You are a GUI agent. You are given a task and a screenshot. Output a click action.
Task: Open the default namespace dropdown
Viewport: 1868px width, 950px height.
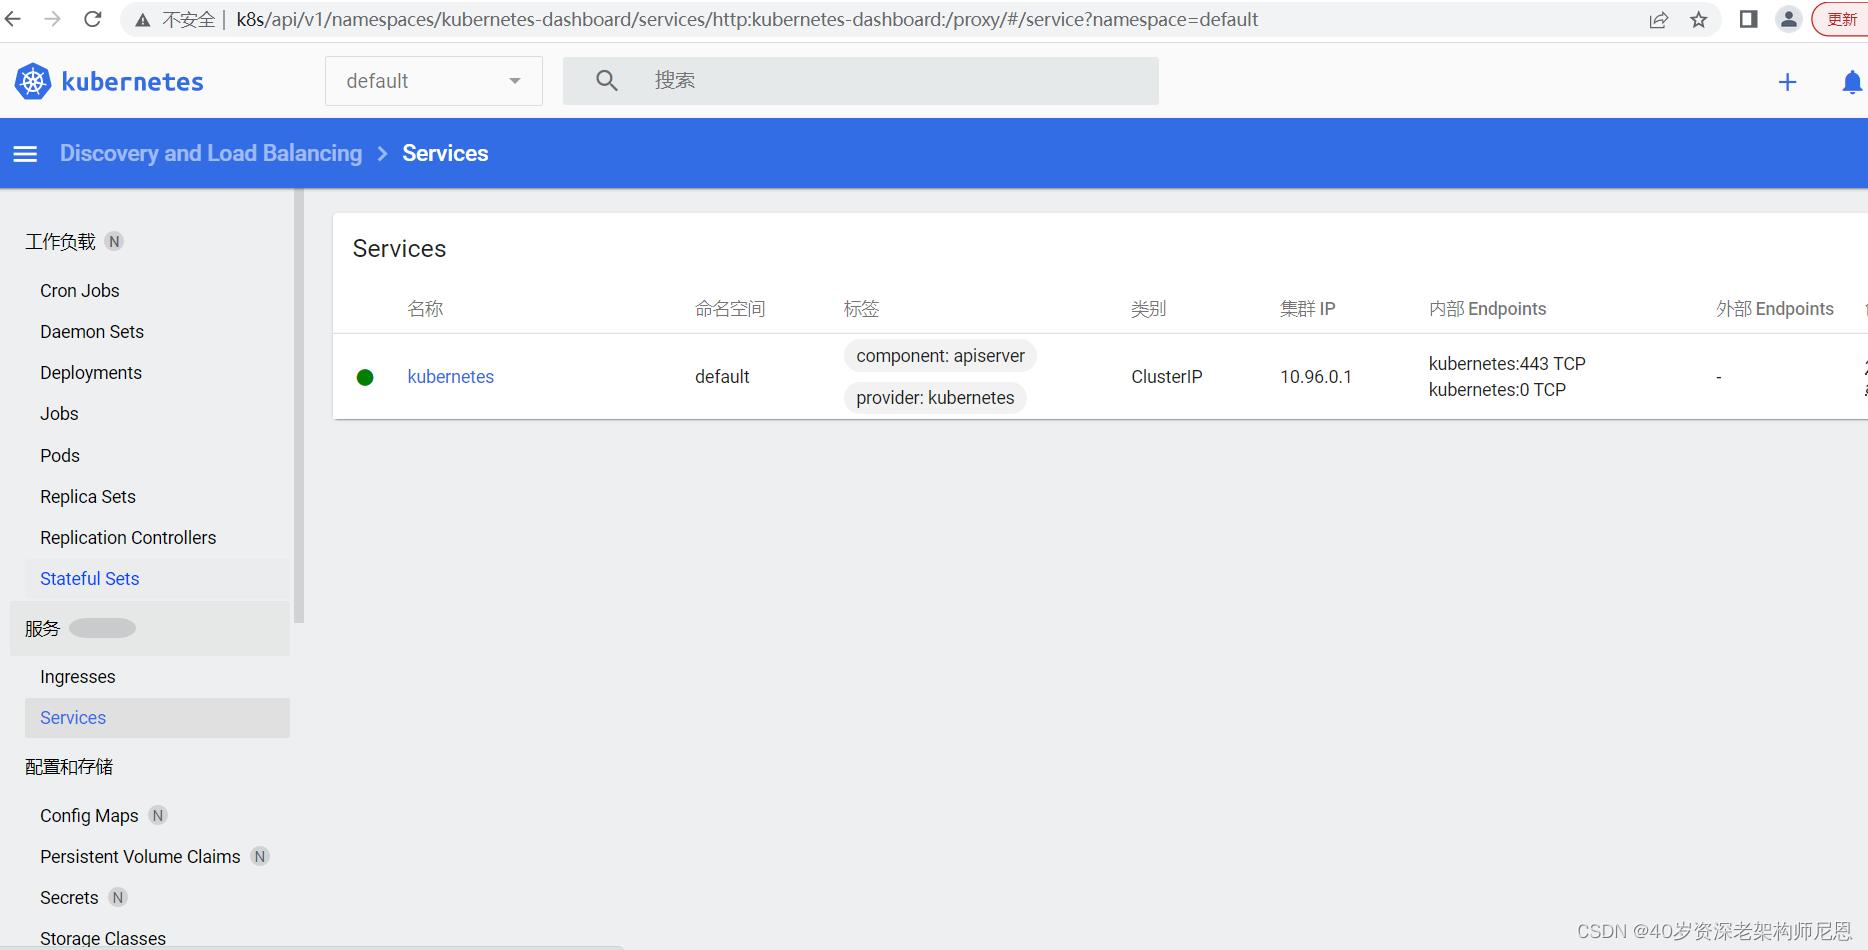coord(433,80)
